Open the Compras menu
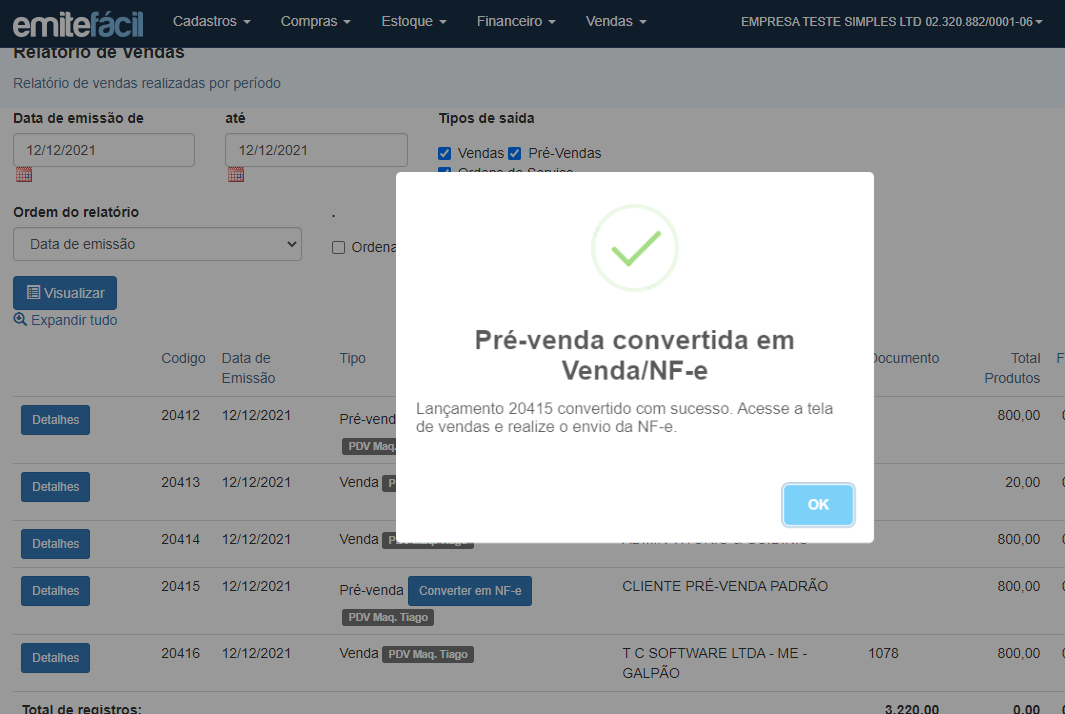Viewport: 1065px width, 714px height. click(315, 22)
